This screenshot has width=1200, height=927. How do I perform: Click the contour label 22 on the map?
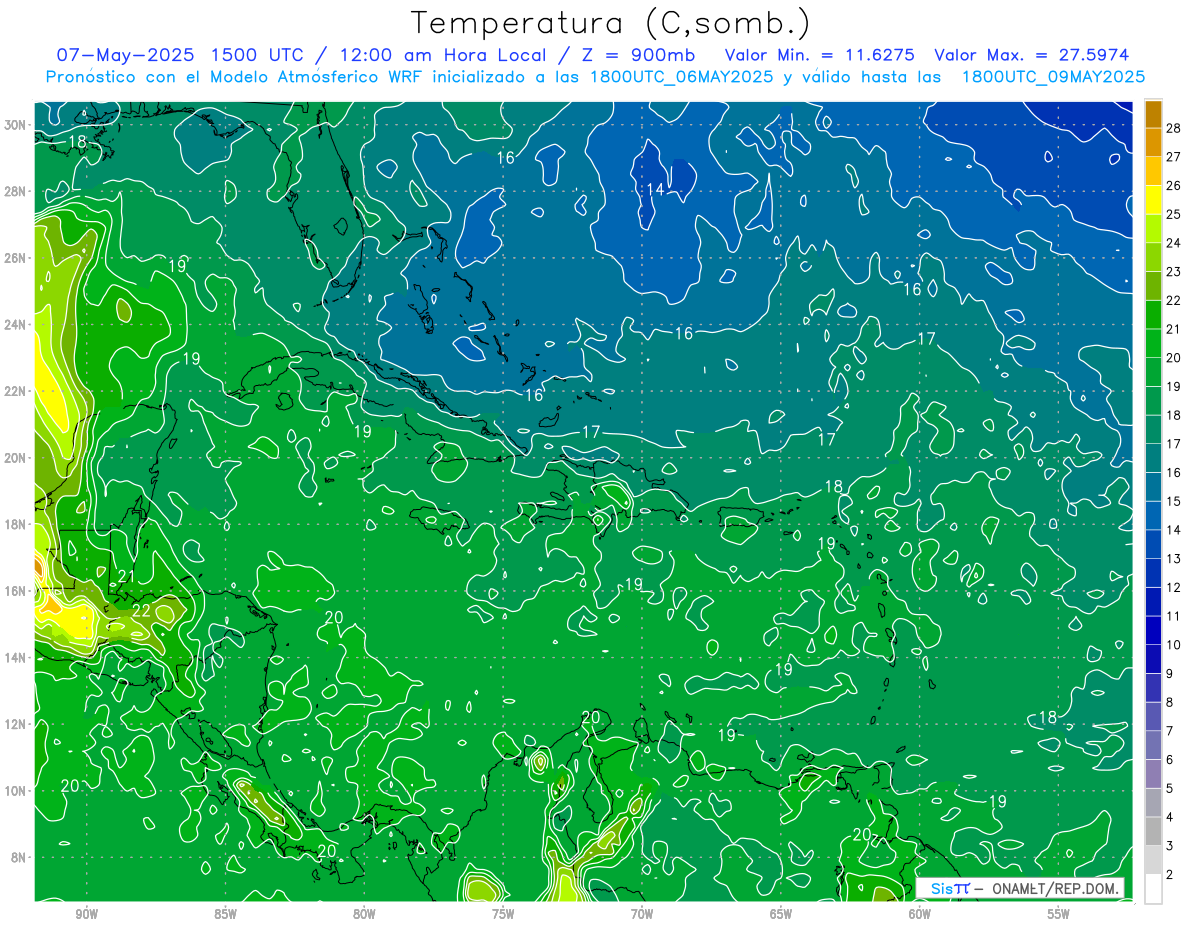[x=142, y=611]
